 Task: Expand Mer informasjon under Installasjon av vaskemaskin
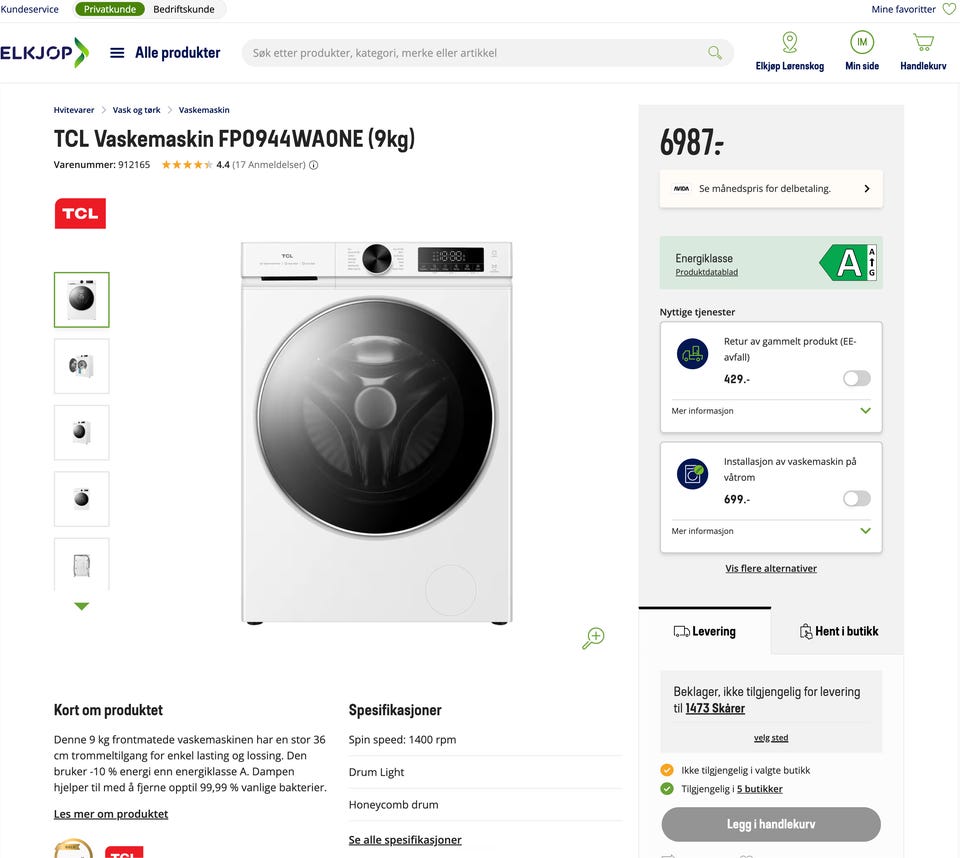tap(771, 531)
